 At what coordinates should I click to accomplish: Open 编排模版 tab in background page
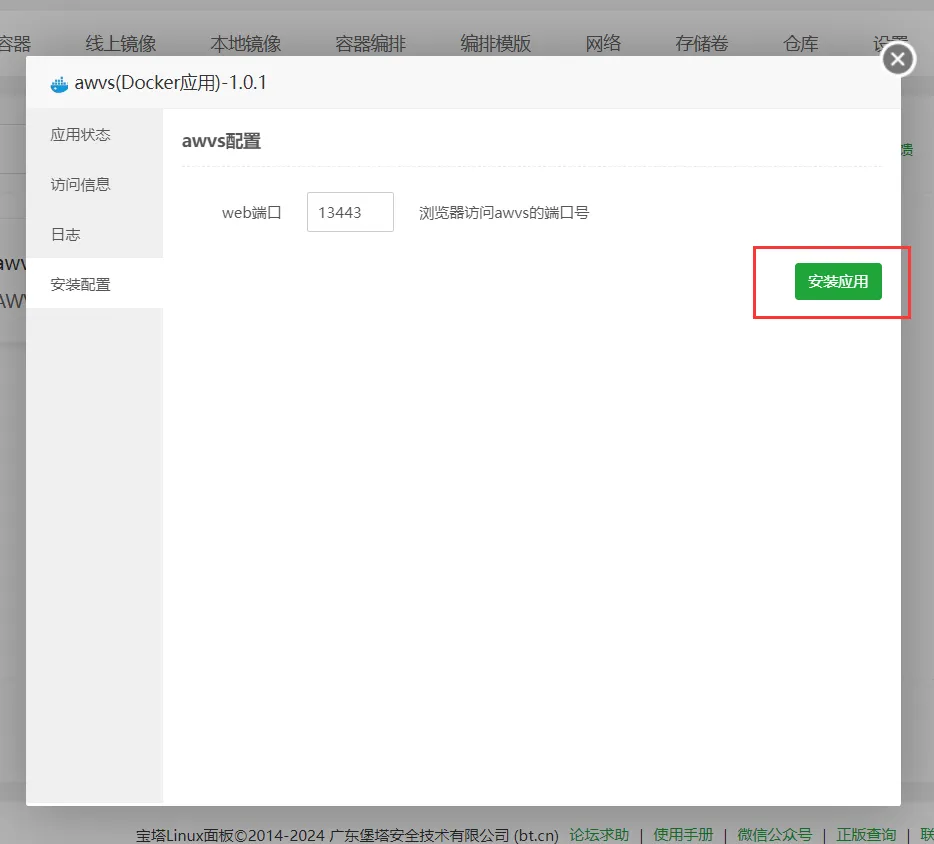click(x=495, y=43)
